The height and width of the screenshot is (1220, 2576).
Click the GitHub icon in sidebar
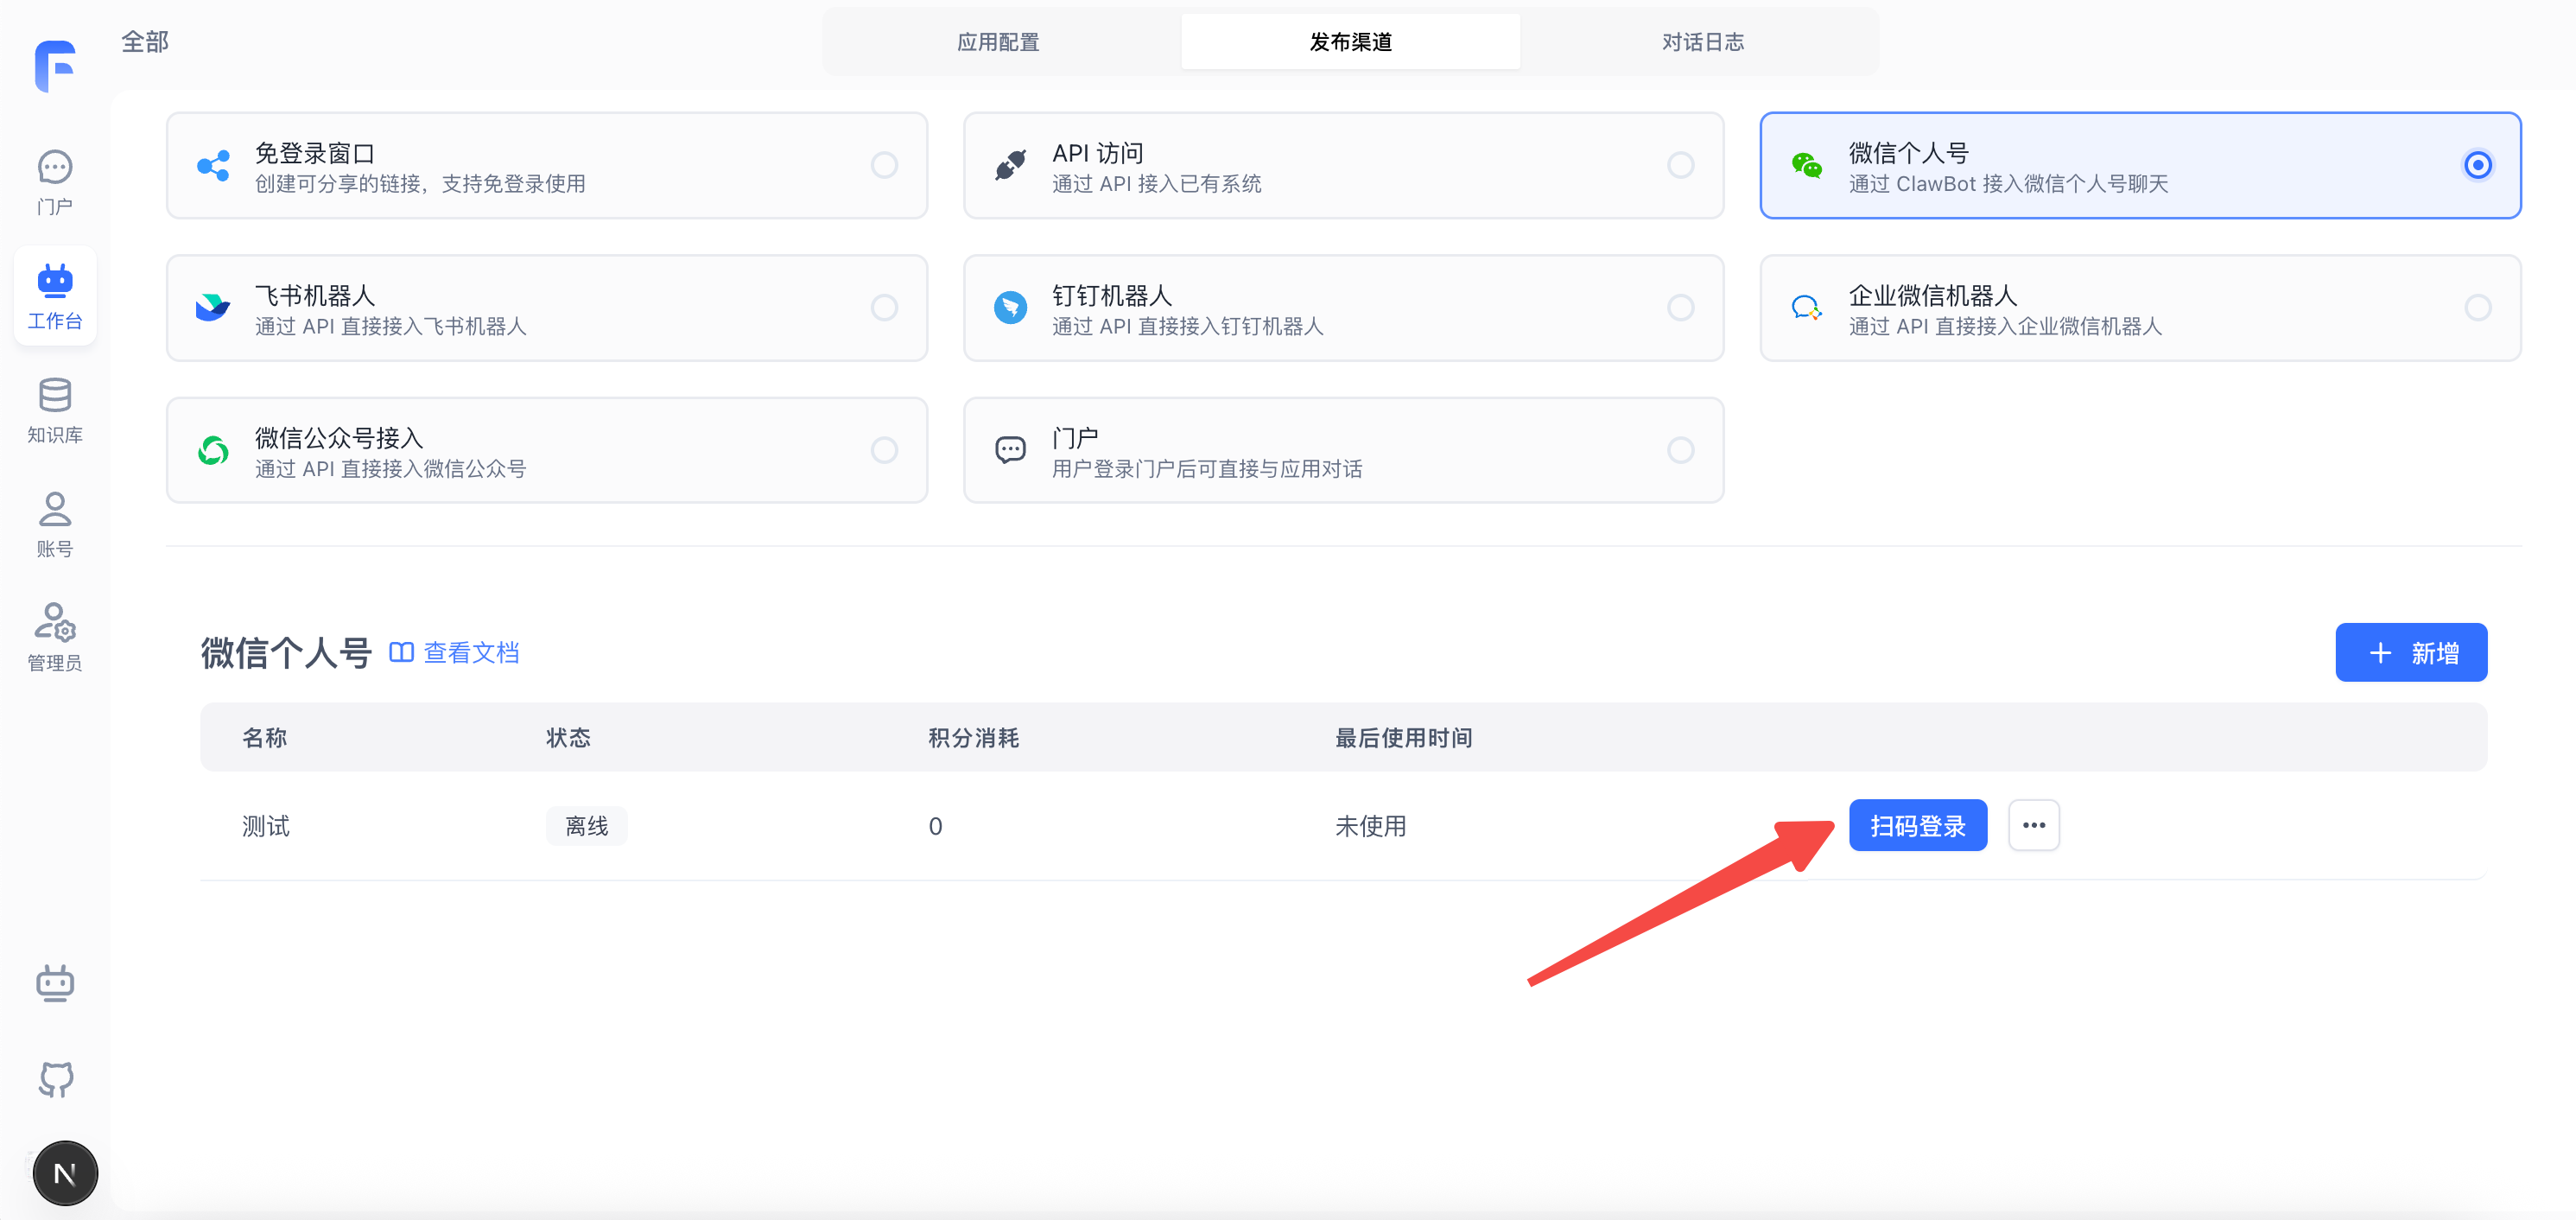pyautogui.click(x=56, y=1079)
